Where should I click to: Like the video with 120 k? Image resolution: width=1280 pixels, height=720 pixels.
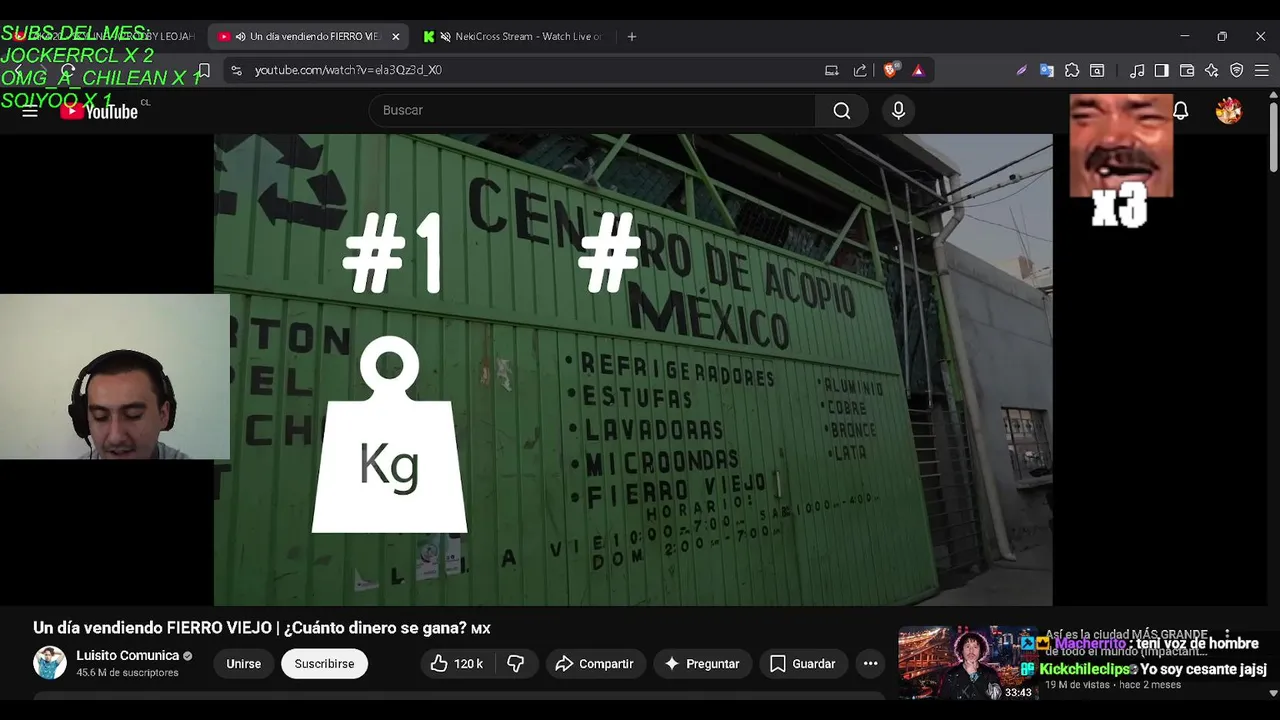coord(456,663)
